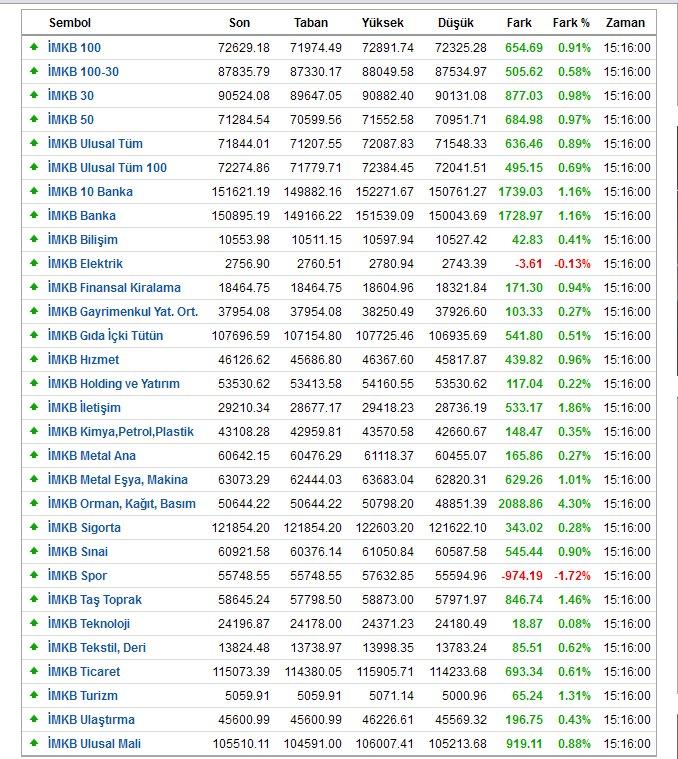Image resolution: width=678 pixels, height=759 pixels.
Task: Click the Sembol column header
Action: (x=70, y=23)
